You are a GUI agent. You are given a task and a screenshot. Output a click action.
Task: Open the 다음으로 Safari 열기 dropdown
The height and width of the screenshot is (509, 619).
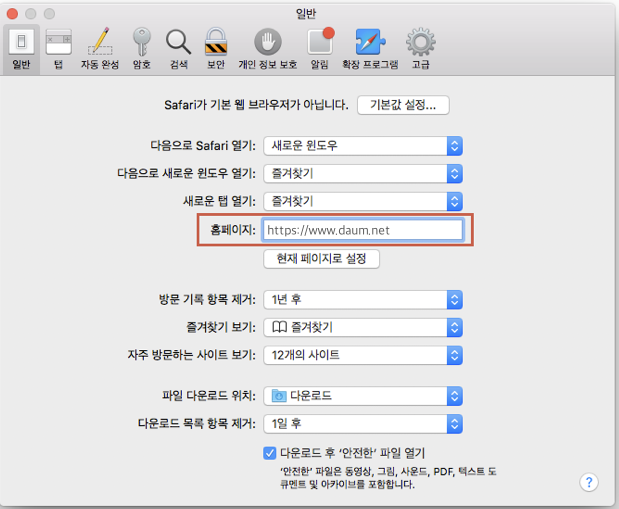[x=363, y=146]
